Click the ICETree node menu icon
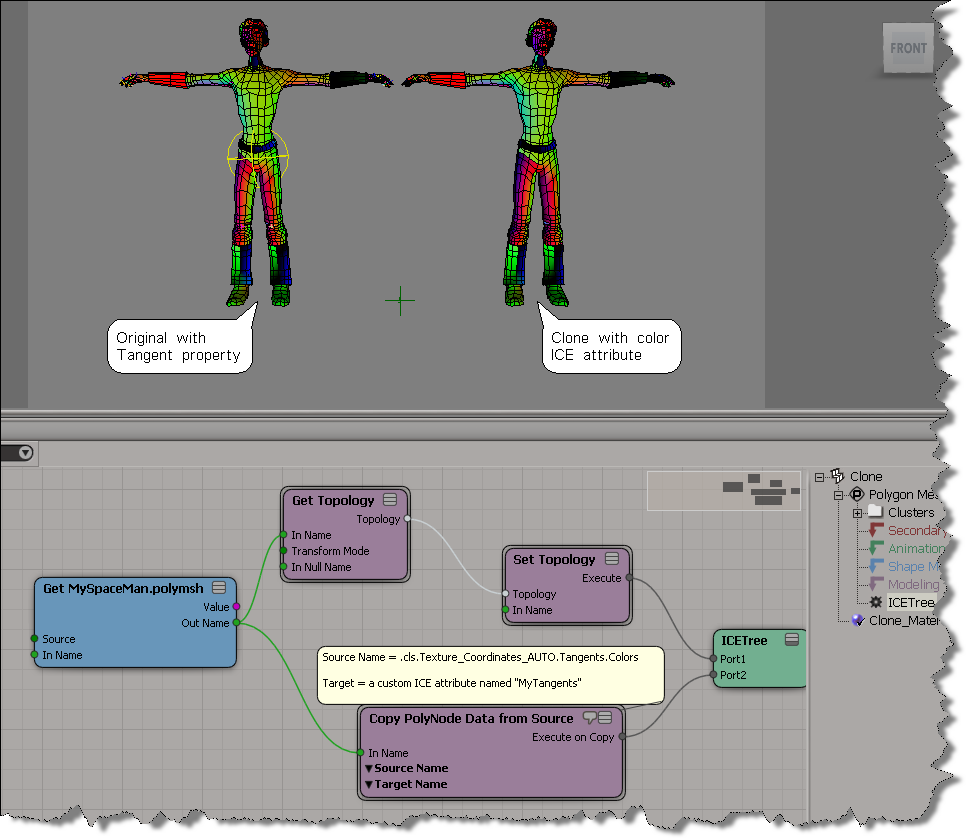Viewport: 966px width, 838px height. (791, 639)
